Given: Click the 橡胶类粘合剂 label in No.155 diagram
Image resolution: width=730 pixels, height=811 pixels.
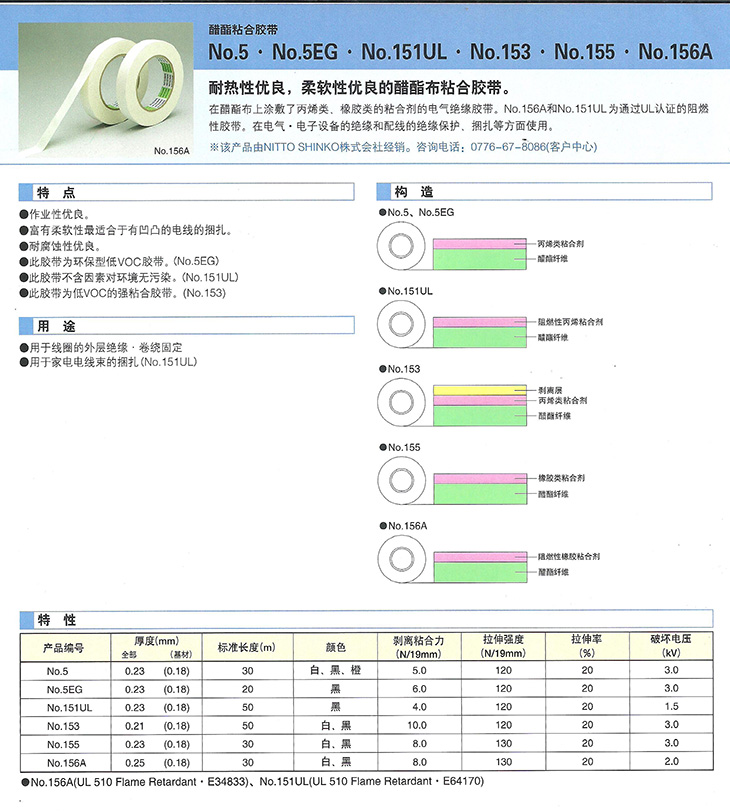Looking at the screenshot, I should 561,478.
